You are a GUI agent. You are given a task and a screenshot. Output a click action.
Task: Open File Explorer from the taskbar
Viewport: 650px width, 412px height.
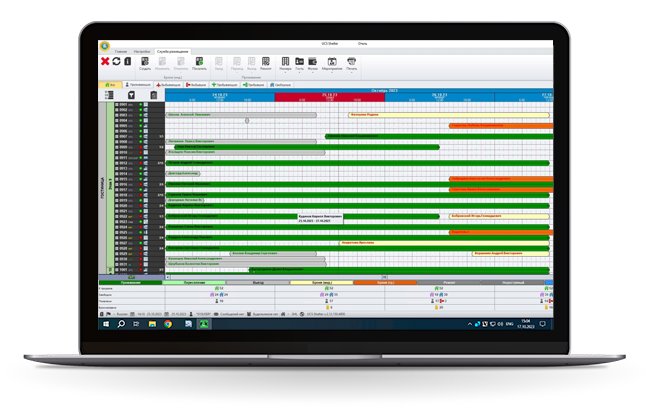coord(152,324)
